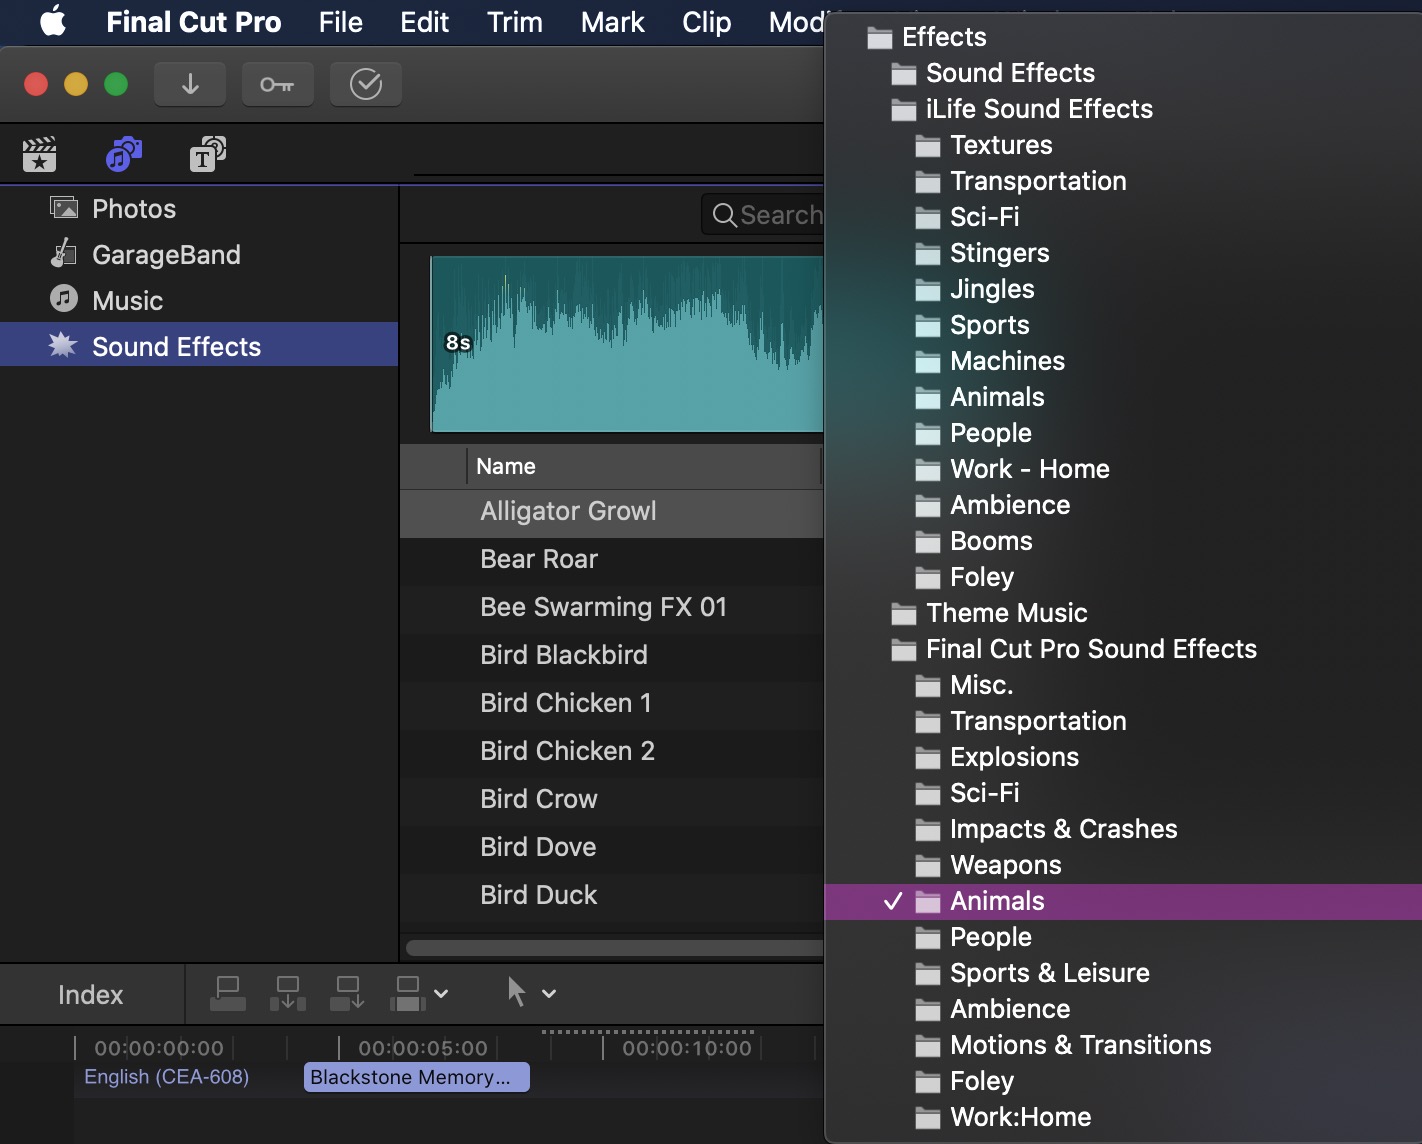Open the Keyword Editor key button

277,85
